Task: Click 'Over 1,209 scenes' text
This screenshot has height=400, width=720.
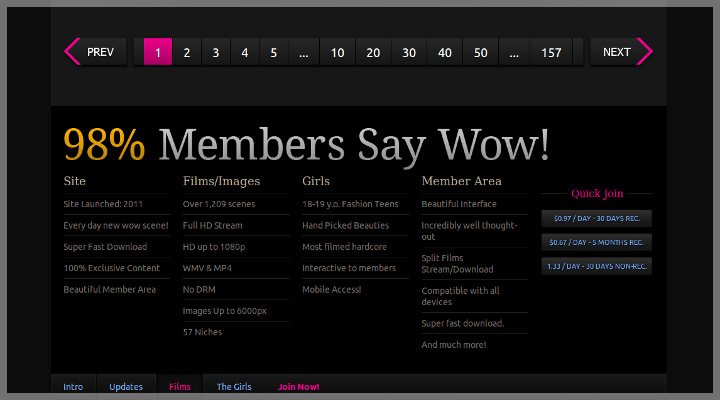Action: tap(219, 204)
